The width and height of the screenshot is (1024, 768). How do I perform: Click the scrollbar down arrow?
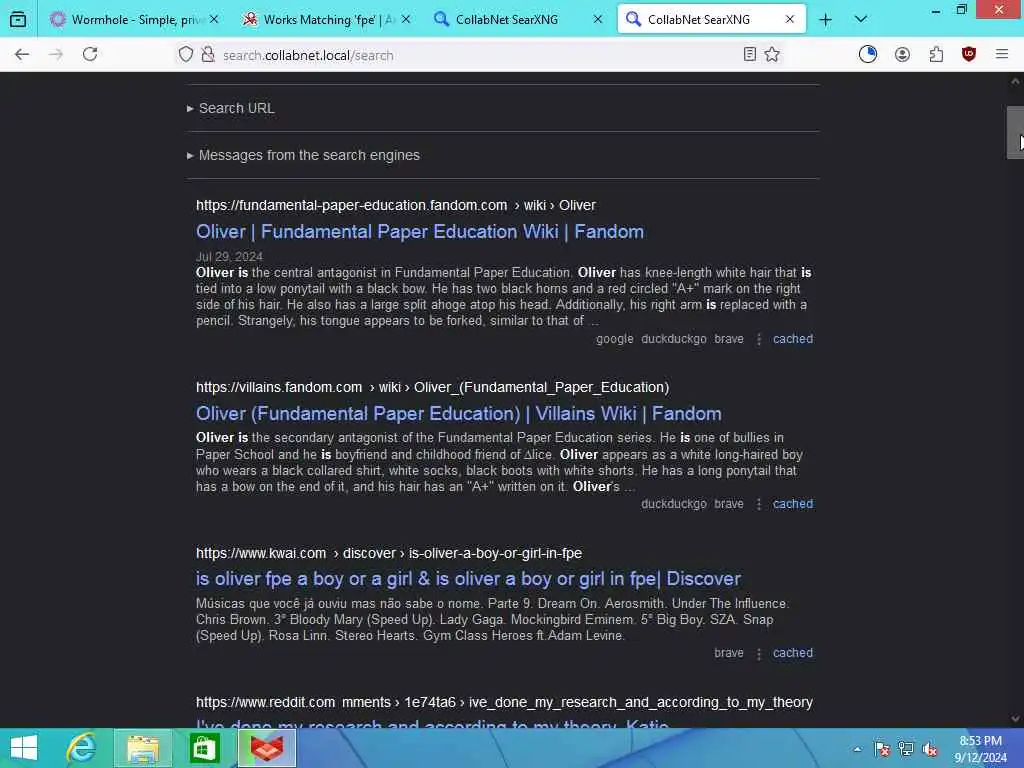click(1015, 719)
